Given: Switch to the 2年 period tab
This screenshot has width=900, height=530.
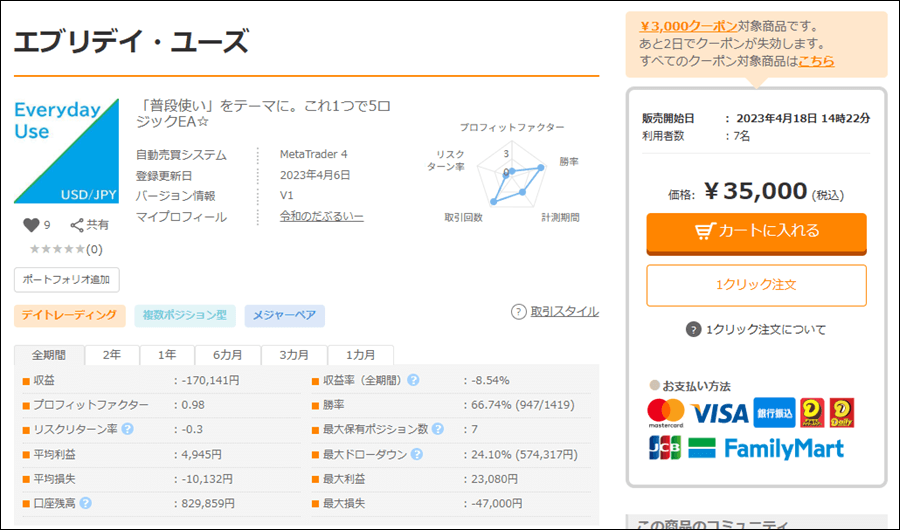Looking at the screenshot, I should (111, 355).
